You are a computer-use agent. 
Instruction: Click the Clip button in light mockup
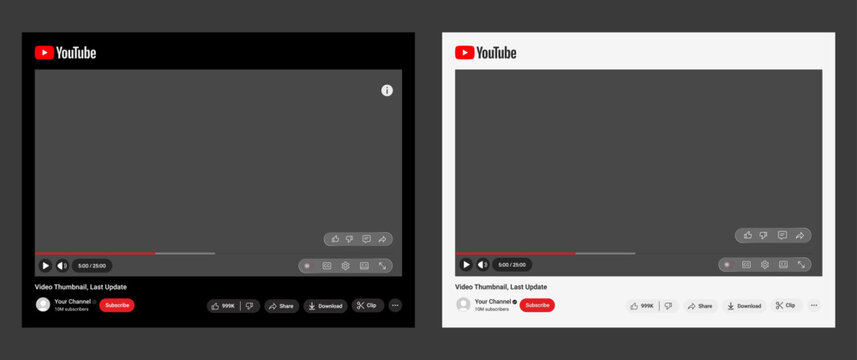[786, 305]
